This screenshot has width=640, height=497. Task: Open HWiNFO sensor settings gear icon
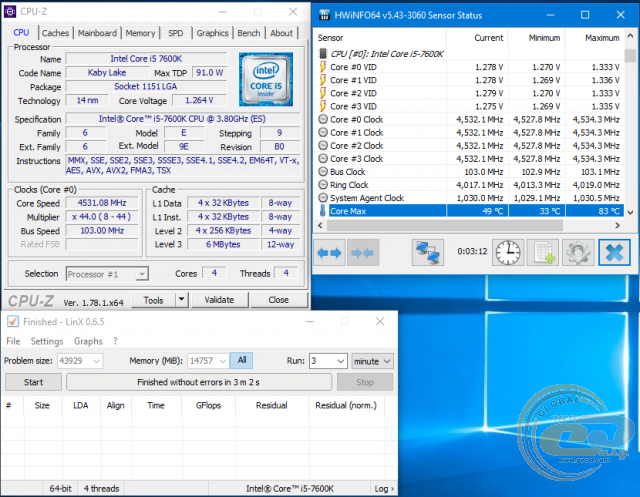(x=578, y=253)
